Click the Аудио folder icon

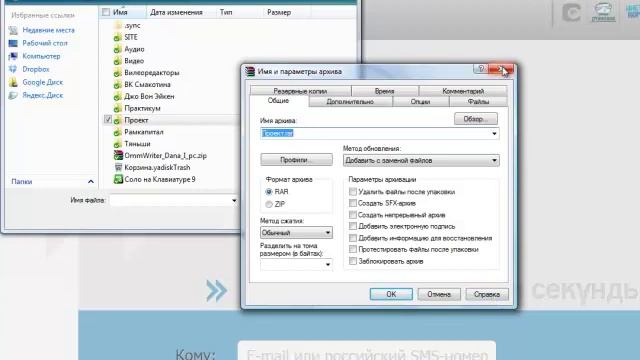click(x=118, y=49)
